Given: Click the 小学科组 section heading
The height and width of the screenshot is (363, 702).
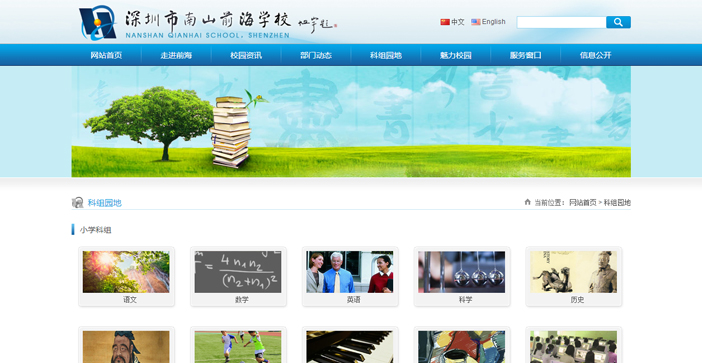Looking at the screenshot, I should pos(95,230).
